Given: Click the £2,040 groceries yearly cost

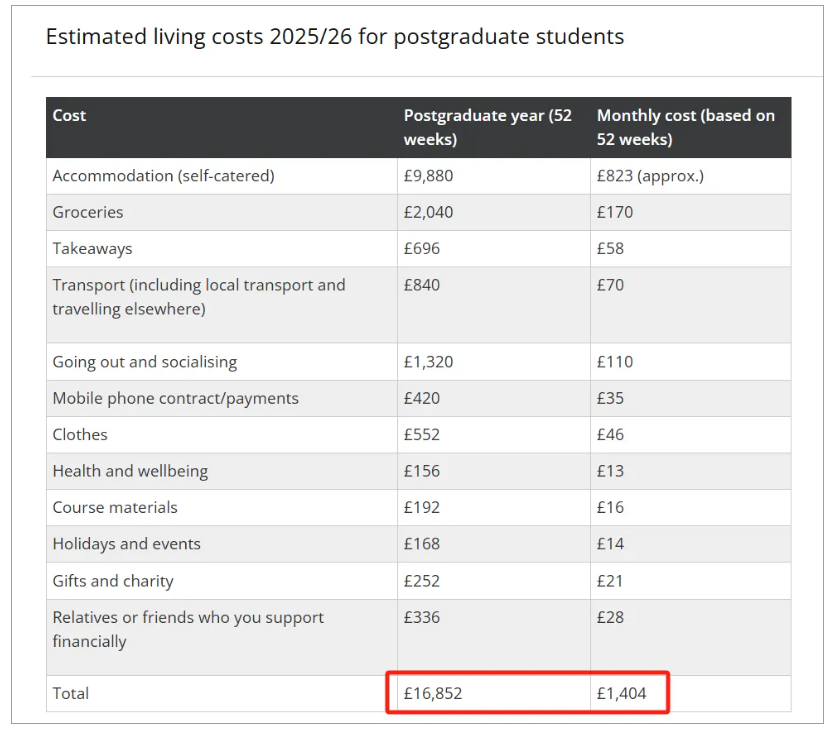Looking at the screenshot, I should click(x=428, y=212).
